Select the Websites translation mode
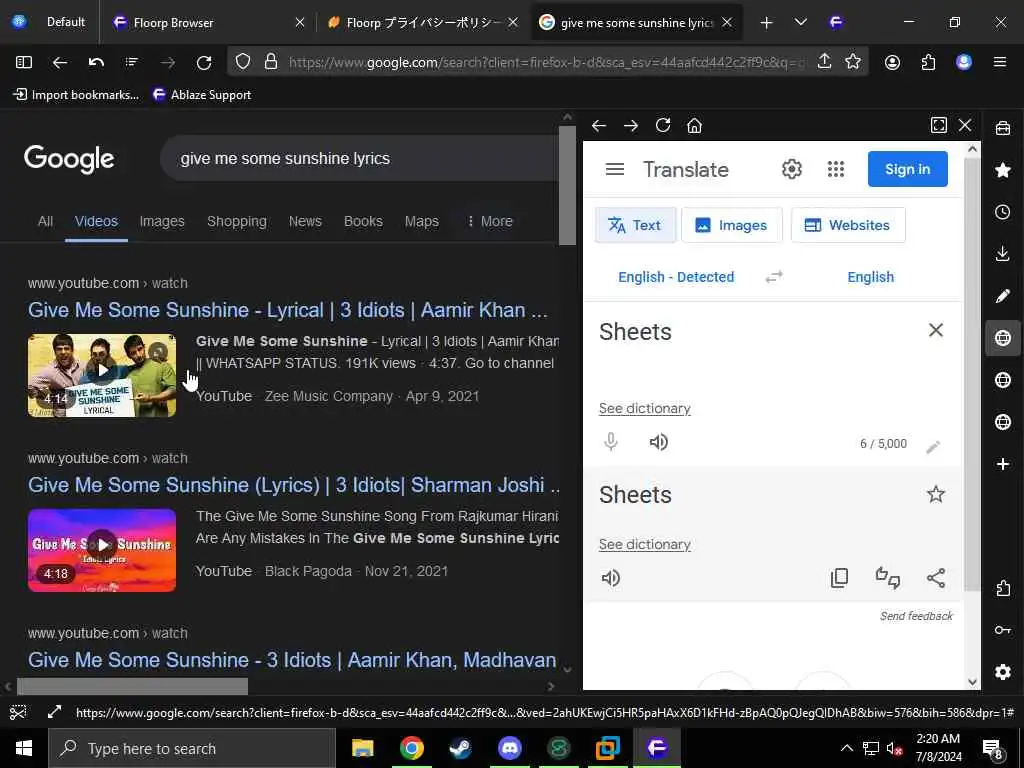This screenshot has height=768, width=1024. click(848, 225)
